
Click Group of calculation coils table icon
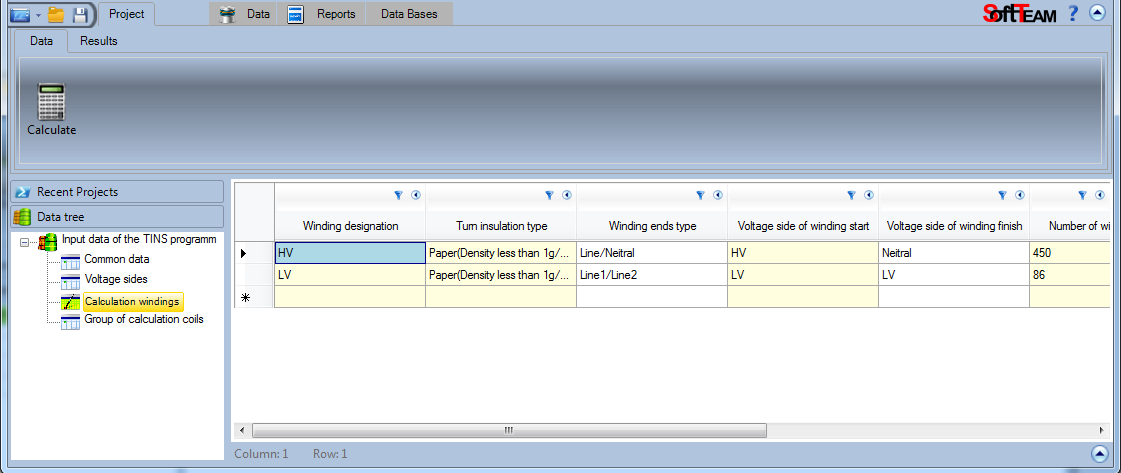tap(70, 322)
